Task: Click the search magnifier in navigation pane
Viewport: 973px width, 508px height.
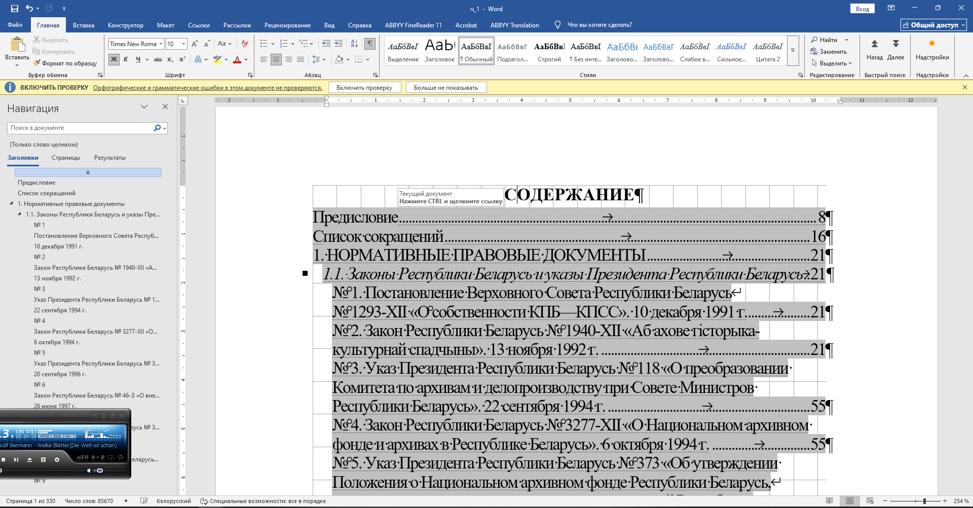Action: [157, 128]
